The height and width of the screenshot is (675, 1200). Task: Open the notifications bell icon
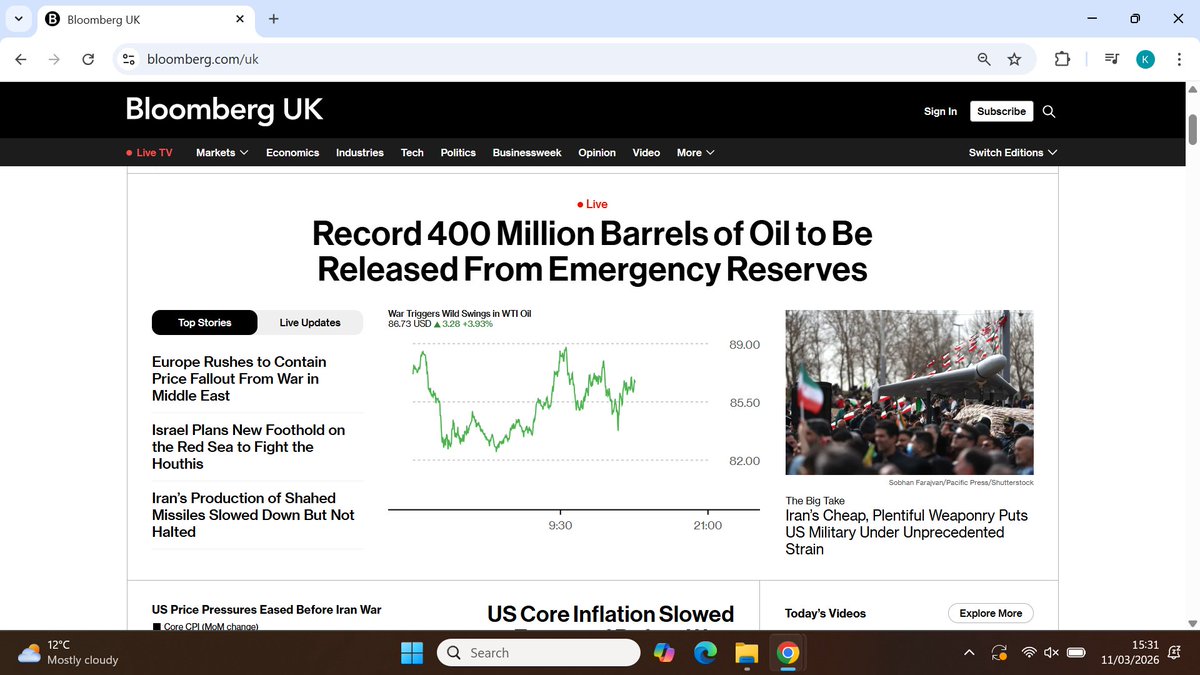(x=1175, y=653)
